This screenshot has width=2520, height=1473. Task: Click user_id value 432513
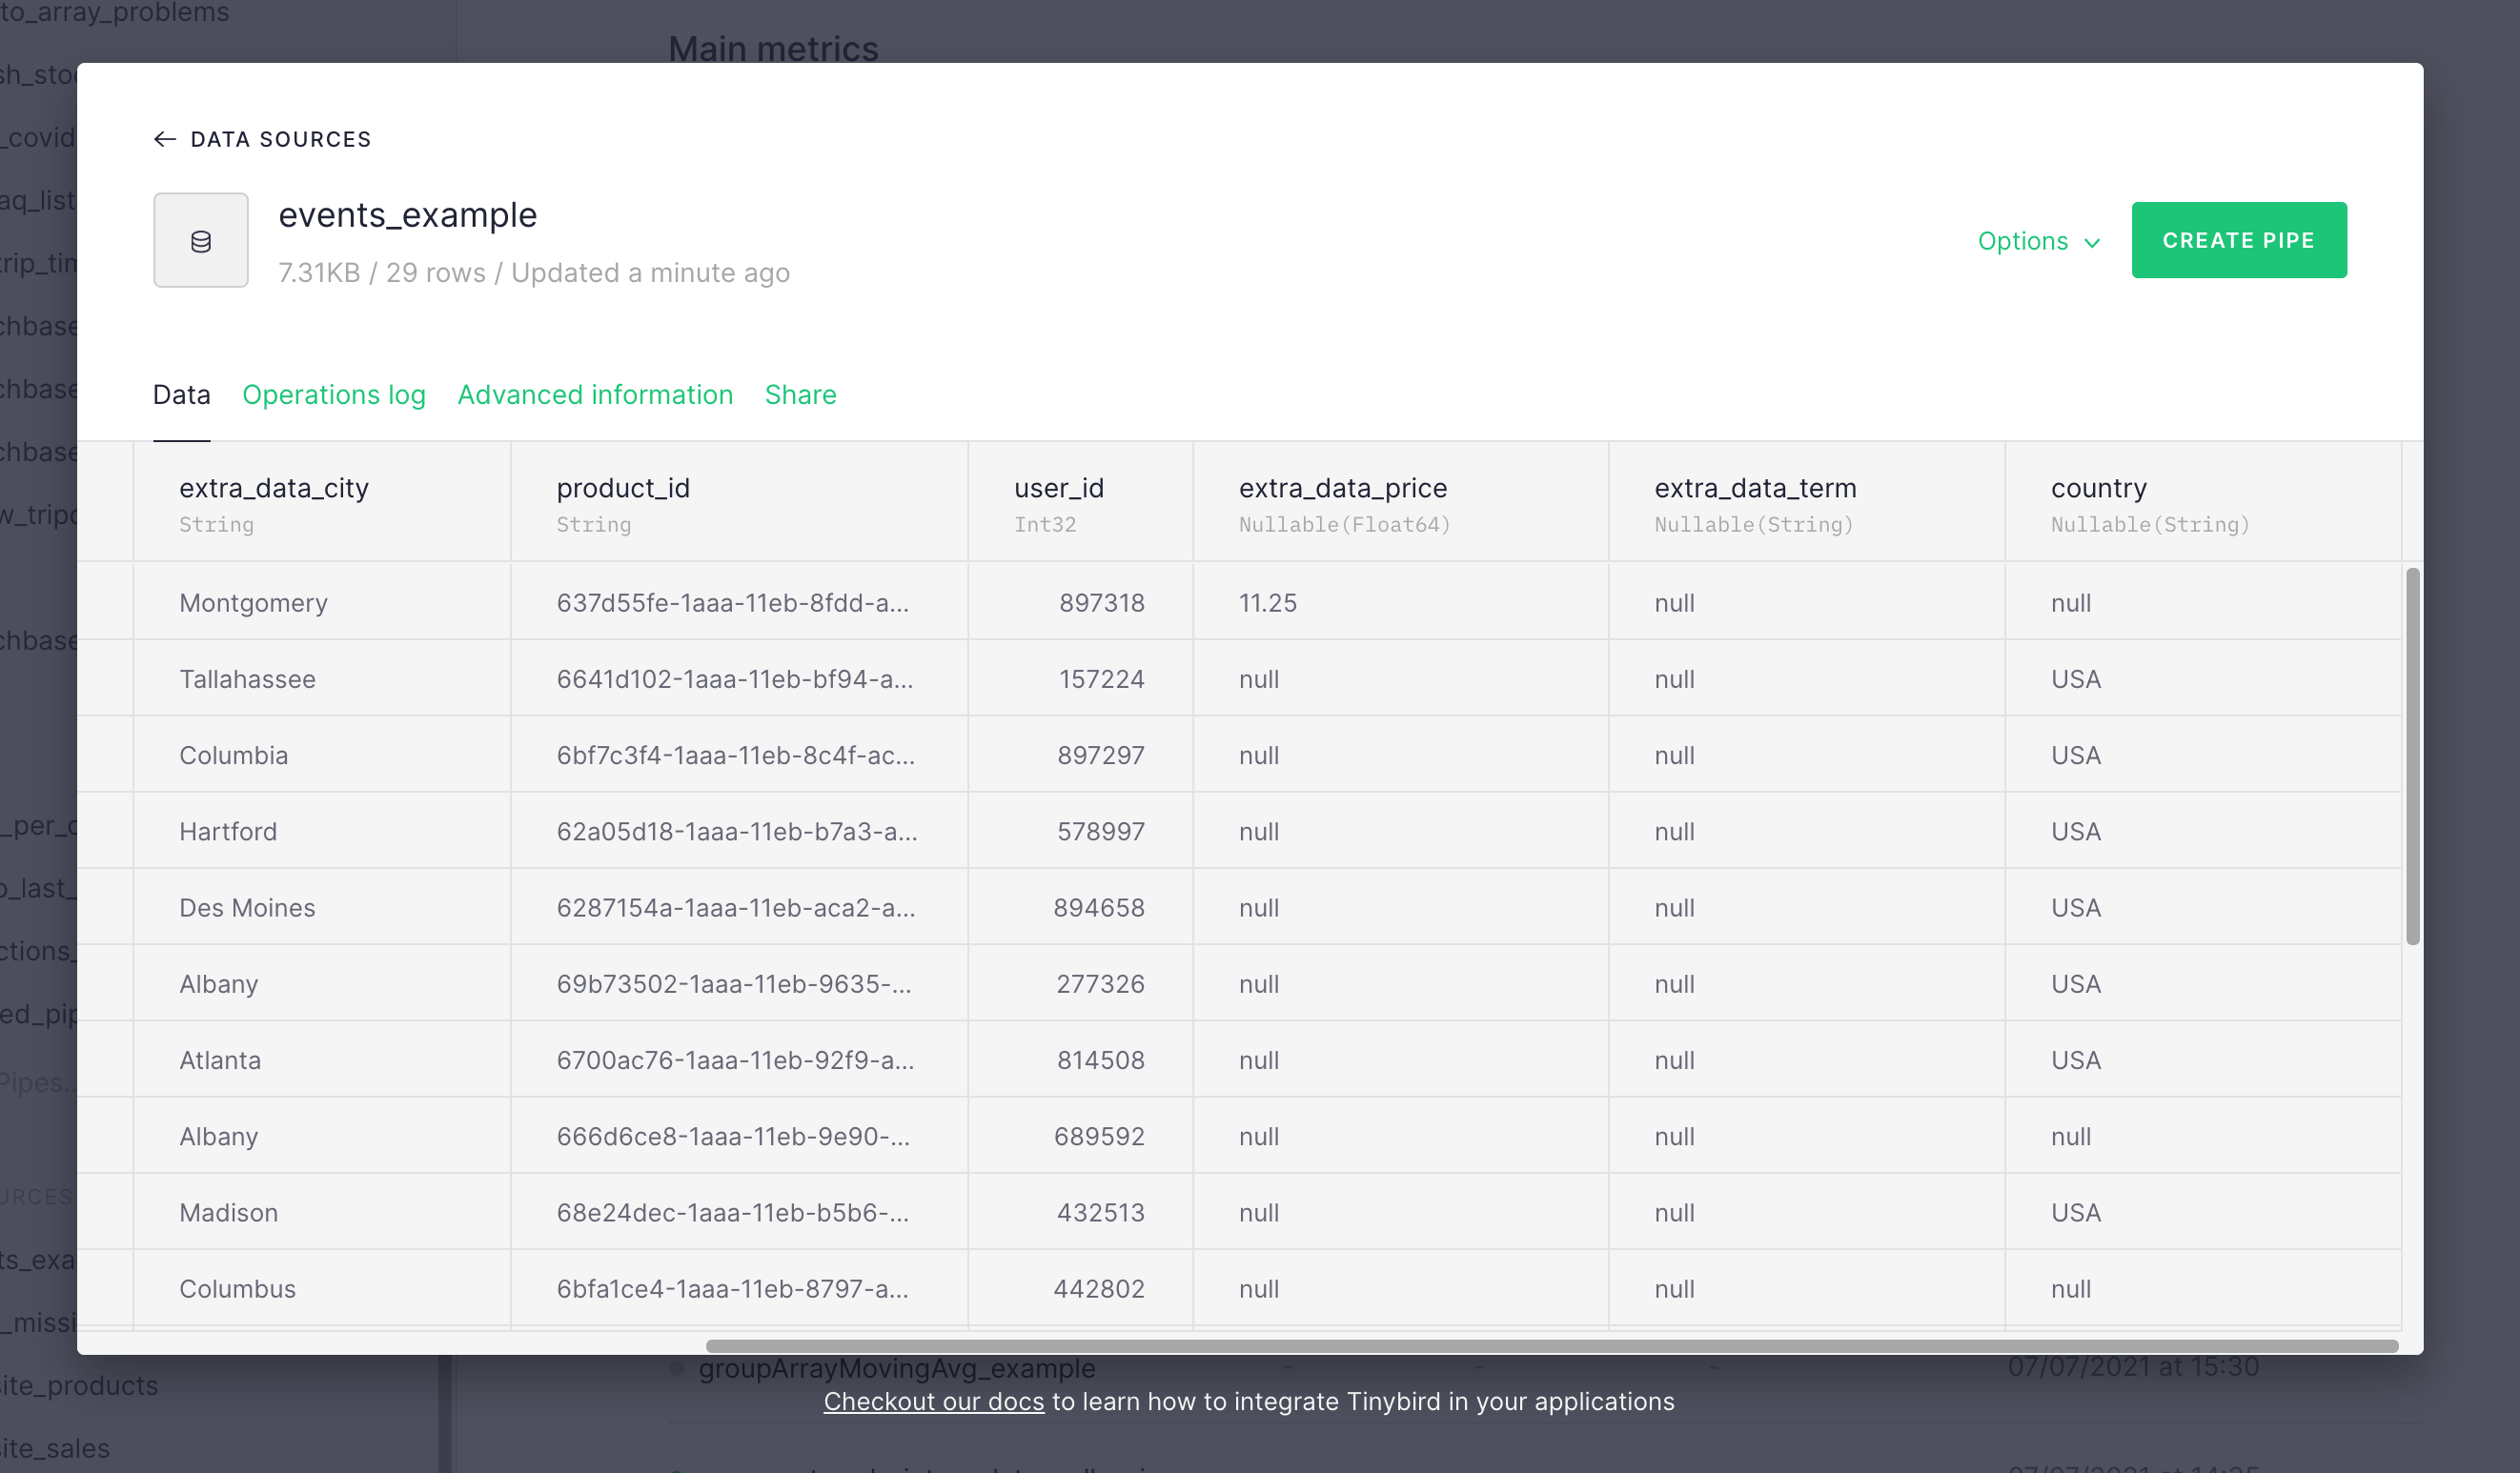(x=1101, y=1212)
